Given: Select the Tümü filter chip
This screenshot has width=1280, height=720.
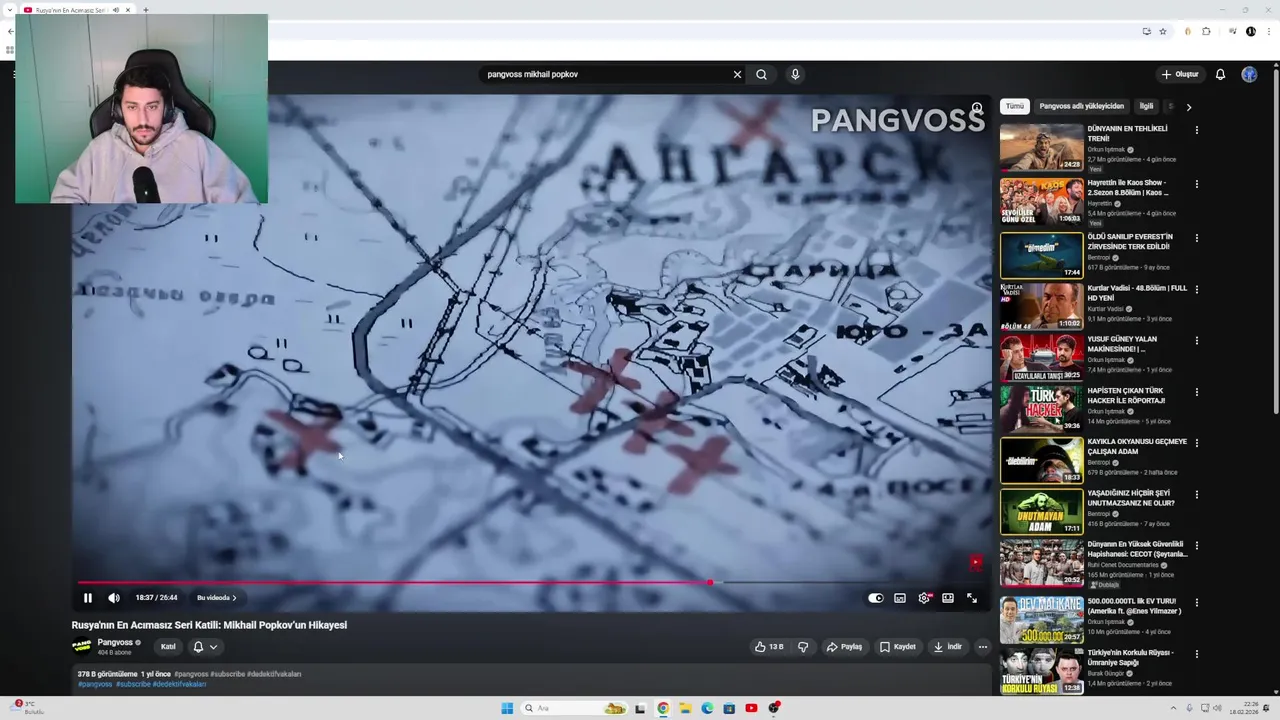Looking at the screenshot, I should [1015, 106].
